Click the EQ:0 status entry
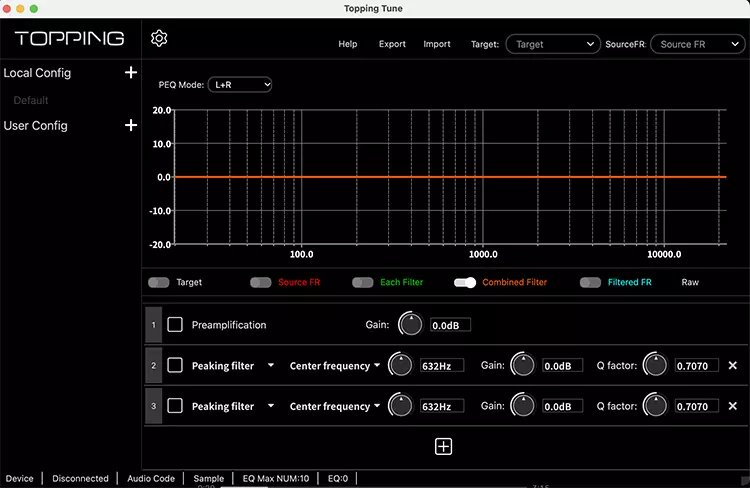The height and width of the screenshot is (488, 750). [x=338, y=478]
